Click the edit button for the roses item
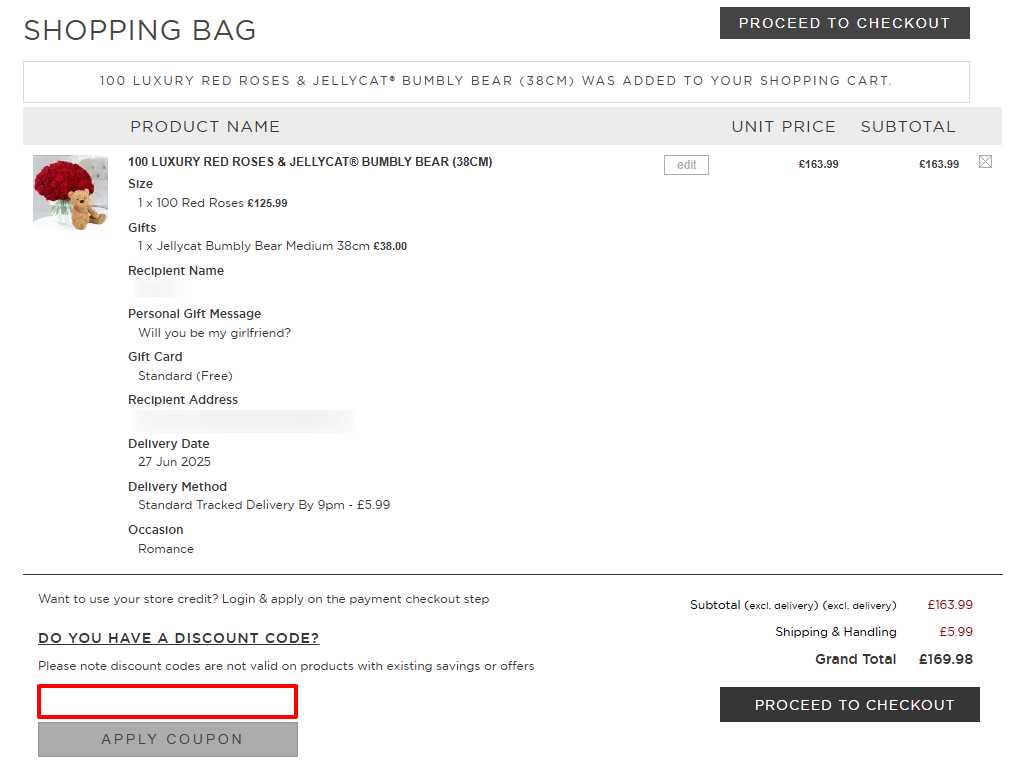The image size is (1032, 768). (x=686, y=165)
